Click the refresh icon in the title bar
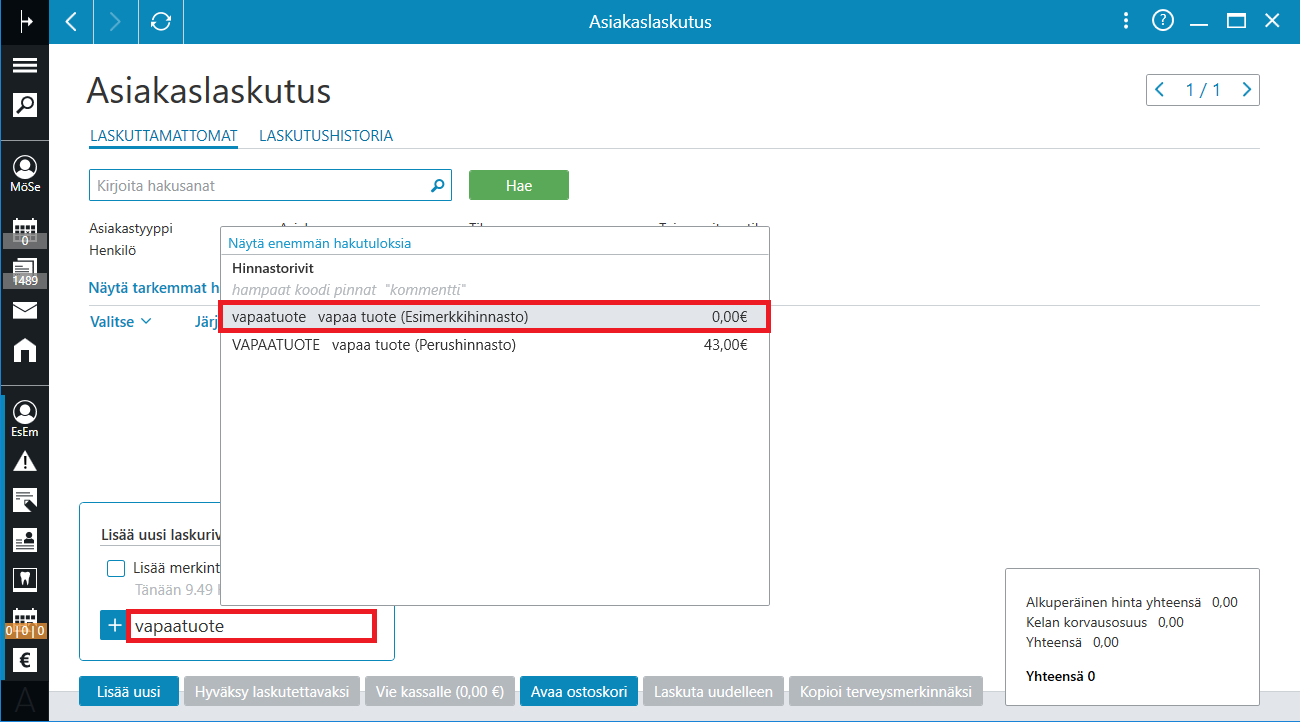This screenshot has width=1300, height=722. tap(161, 21)
